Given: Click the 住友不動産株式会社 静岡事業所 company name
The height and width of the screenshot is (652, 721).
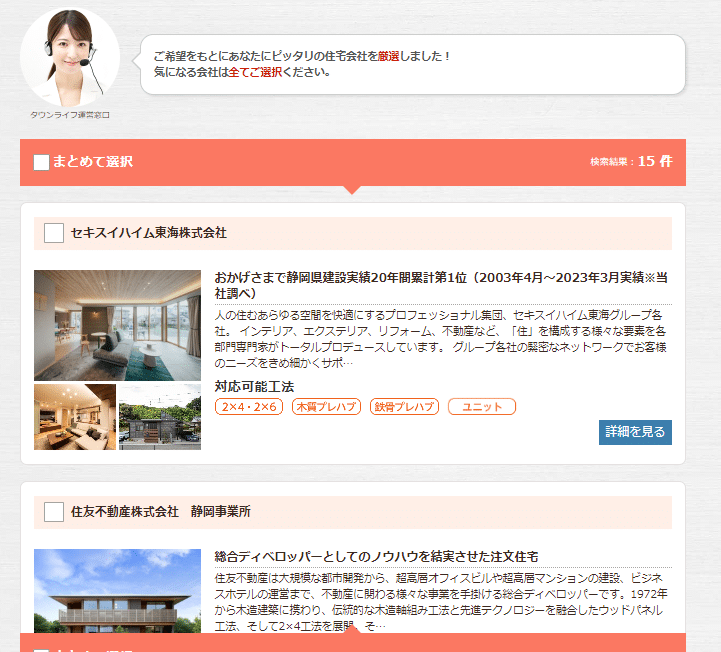Looking at the screenshot, I should click(x=160, y=512).
